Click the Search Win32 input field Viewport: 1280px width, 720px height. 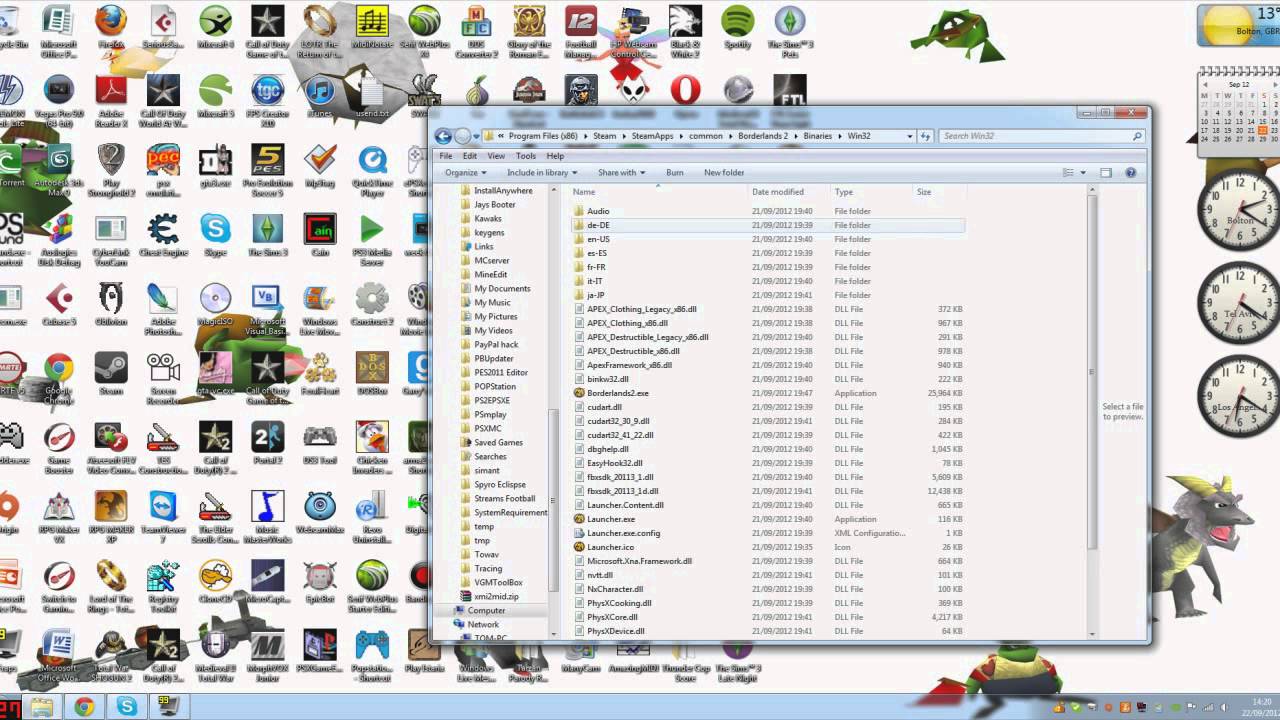(x=1042, y=136)
